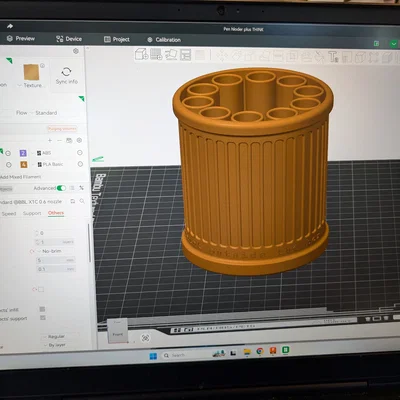Open printer settings gear icon
This screenshot has width=400, height=400.
click(76, 51)
